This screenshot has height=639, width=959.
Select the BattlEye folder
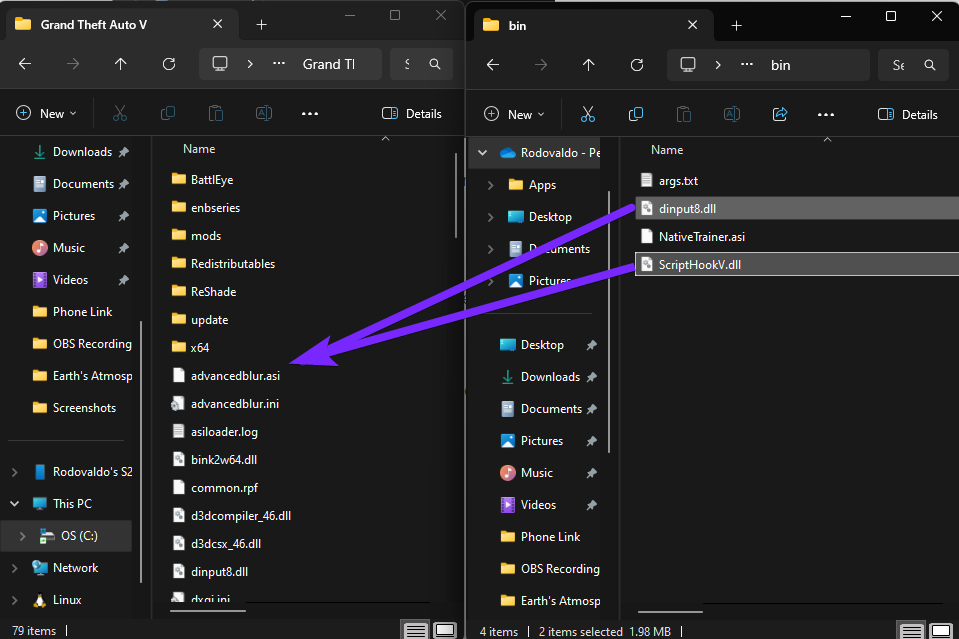[202, 180]
